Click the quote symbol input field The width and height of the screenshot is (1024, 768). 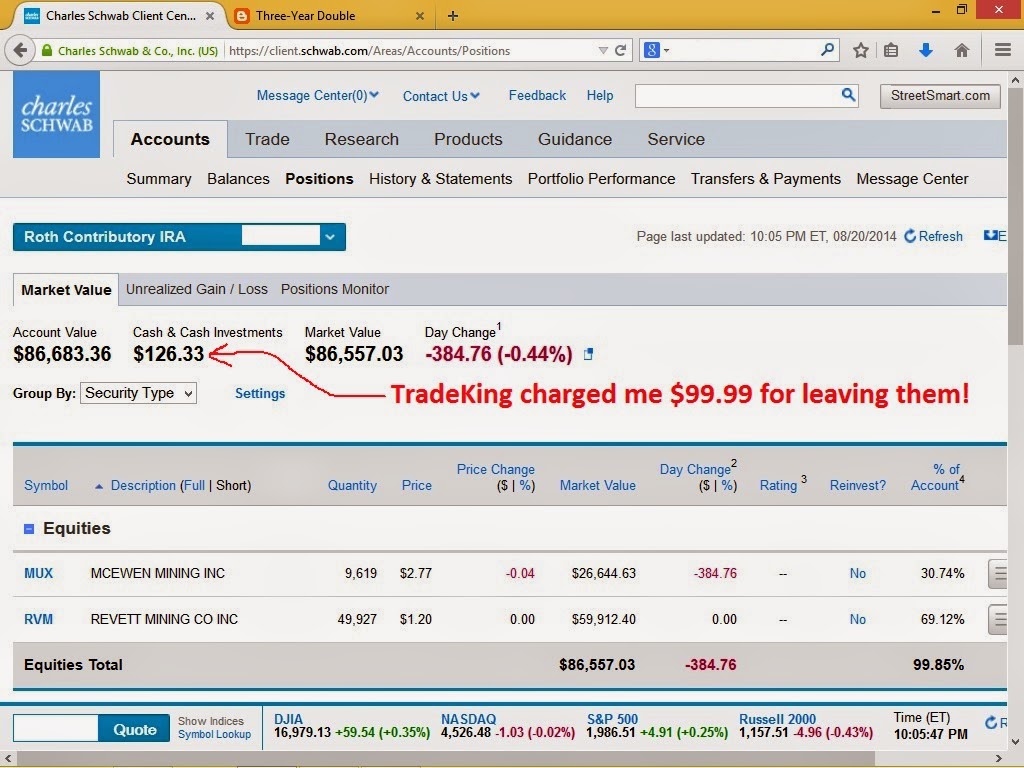coord(56,728)
